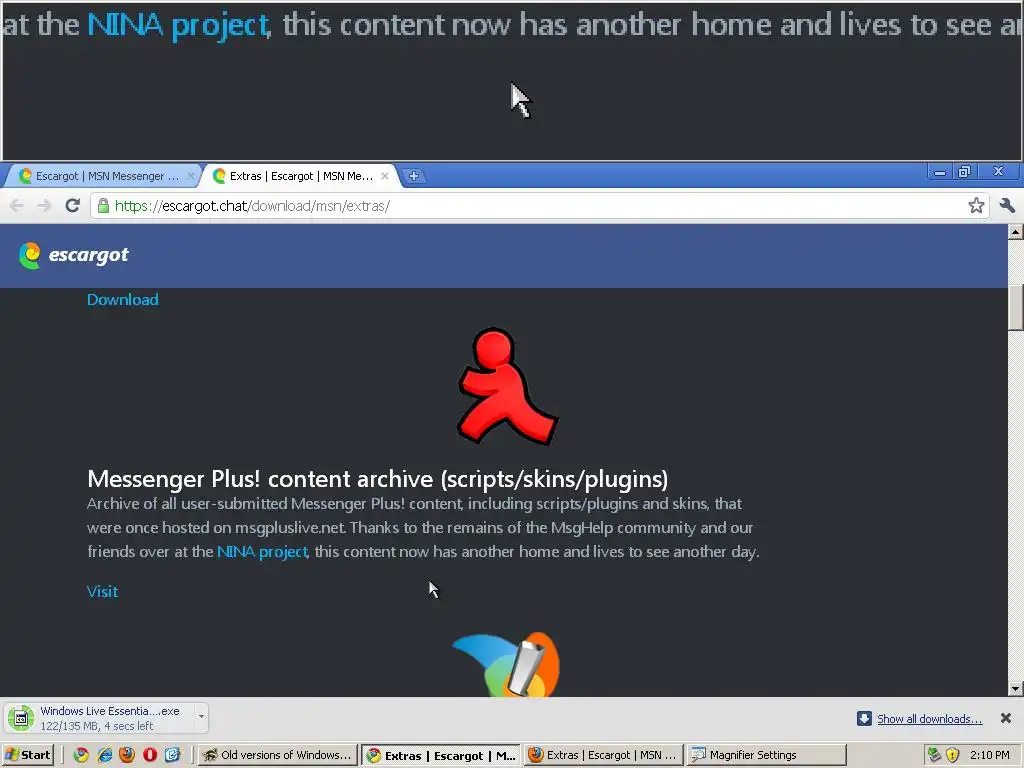Select the Extras Escargot tab
Screen dimensions: 1024x768
click(300, 176)
